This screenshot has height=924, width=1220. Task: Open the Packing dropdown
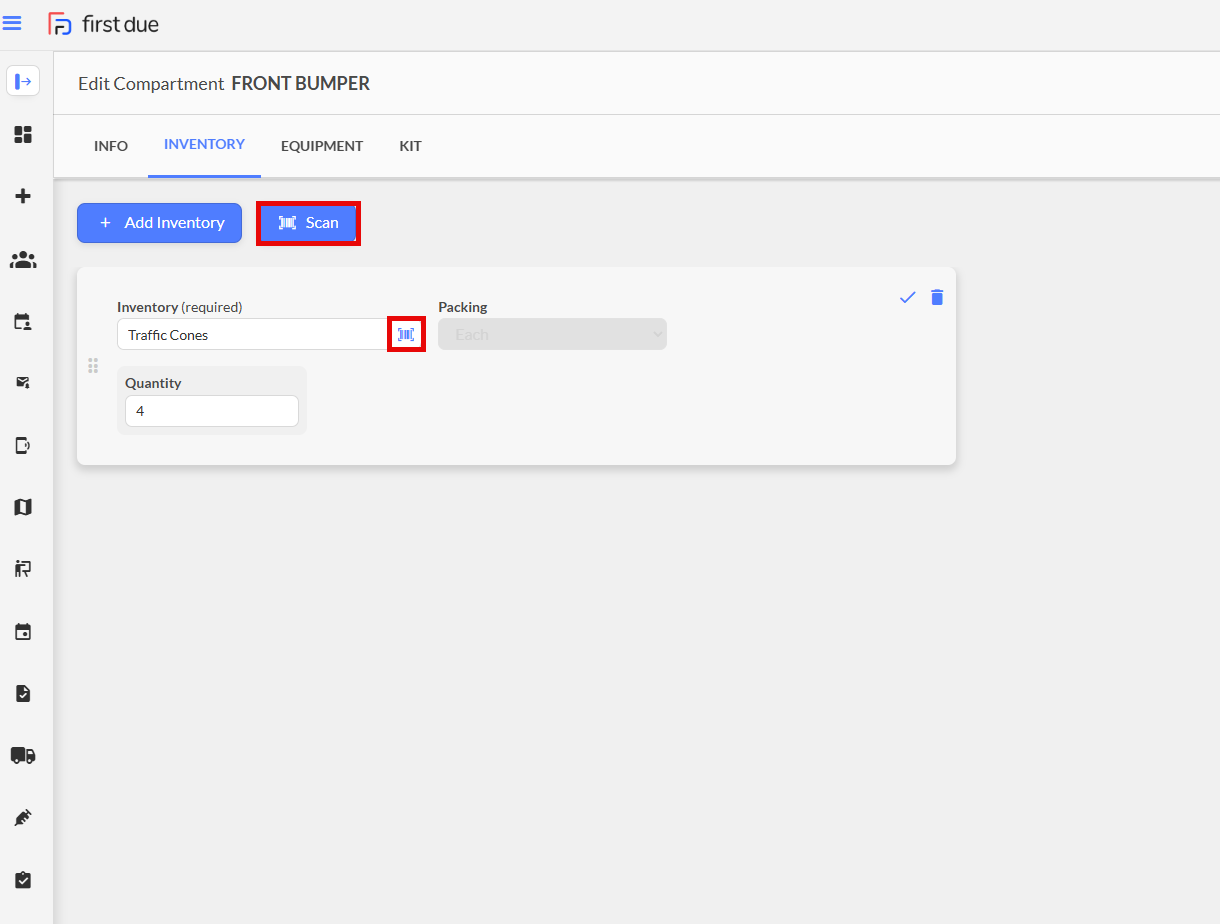552,334
